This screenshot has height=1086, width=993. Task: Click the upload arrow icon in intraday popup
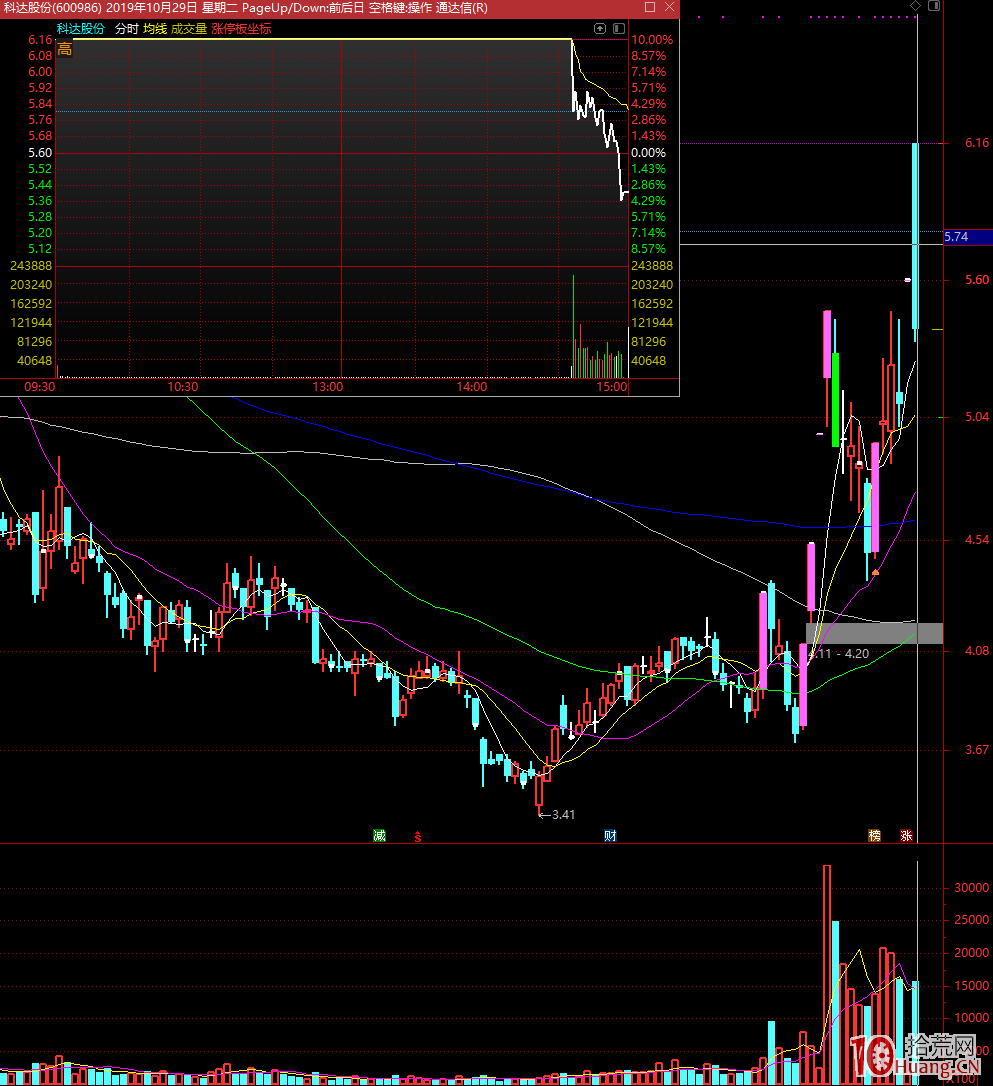(x=600, y=28)
